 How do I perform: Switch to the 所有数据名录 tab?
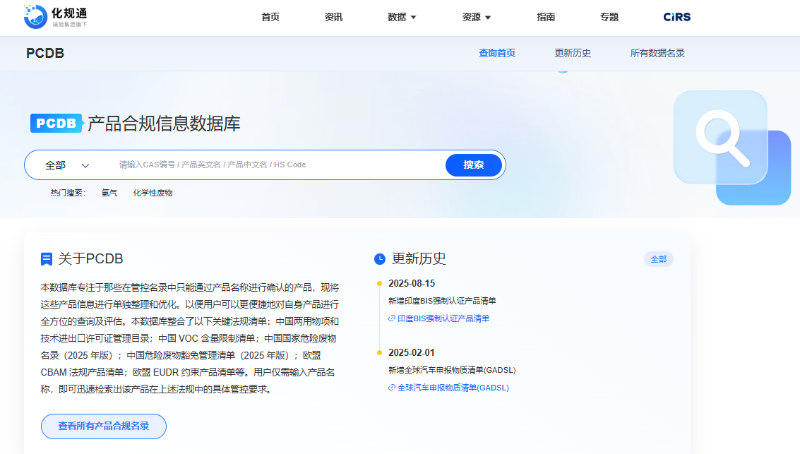[x=657, y=53]
